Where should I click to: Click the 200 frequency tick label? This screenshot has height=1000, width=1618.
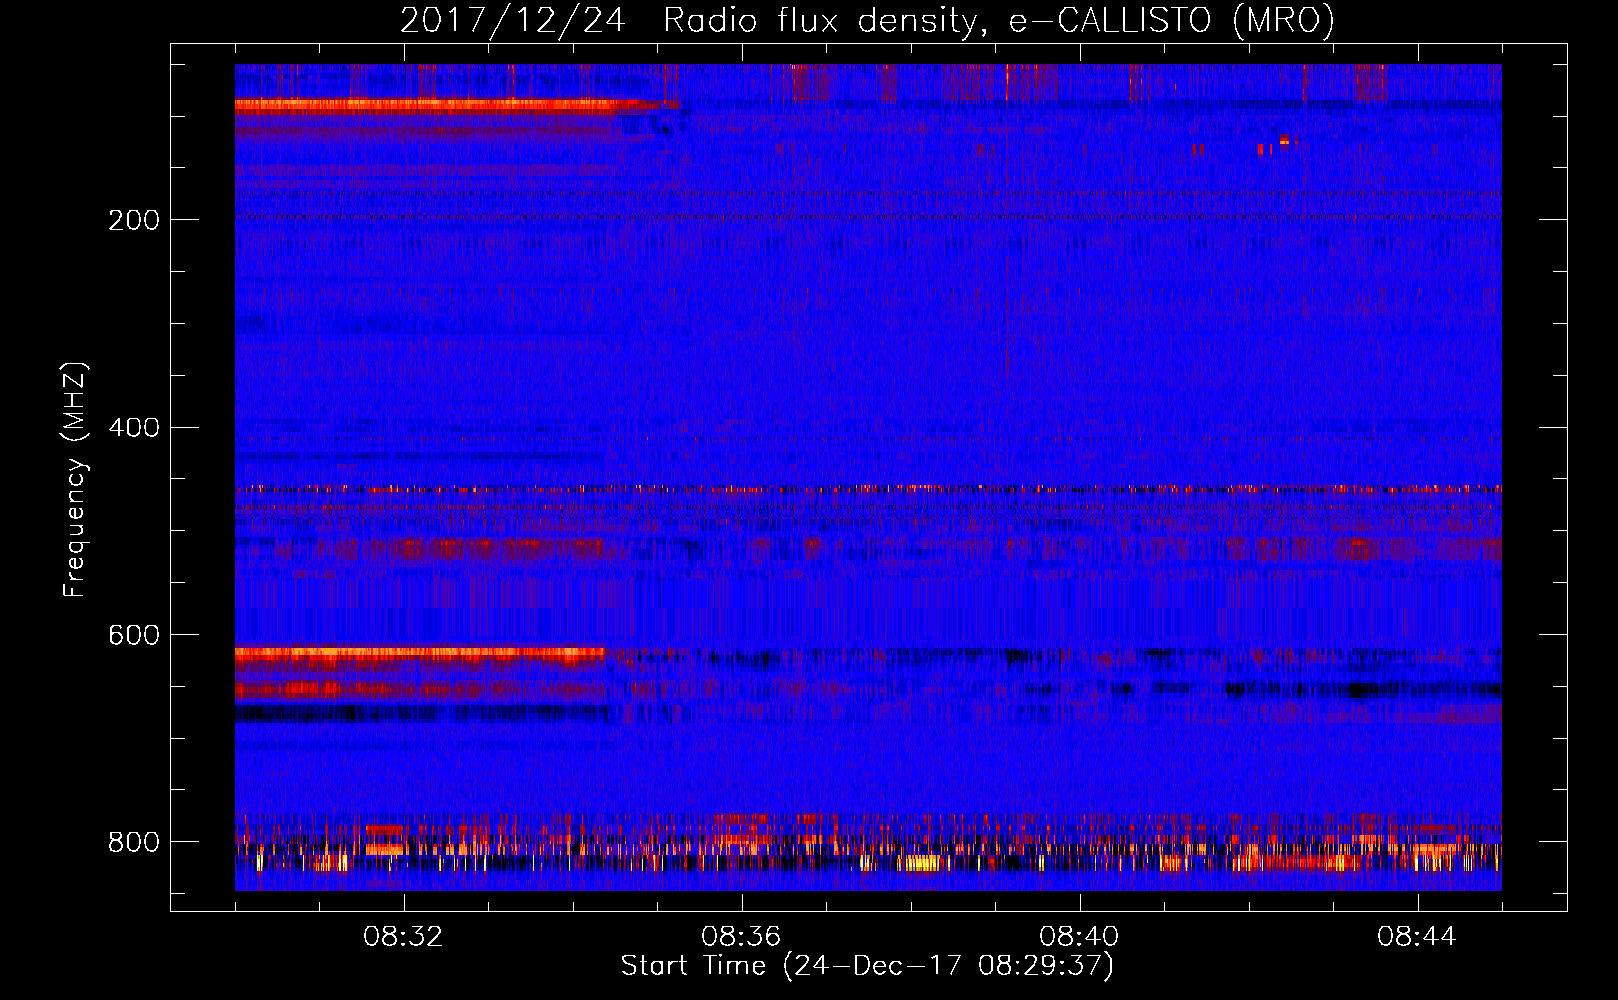(x=134, y=220)
